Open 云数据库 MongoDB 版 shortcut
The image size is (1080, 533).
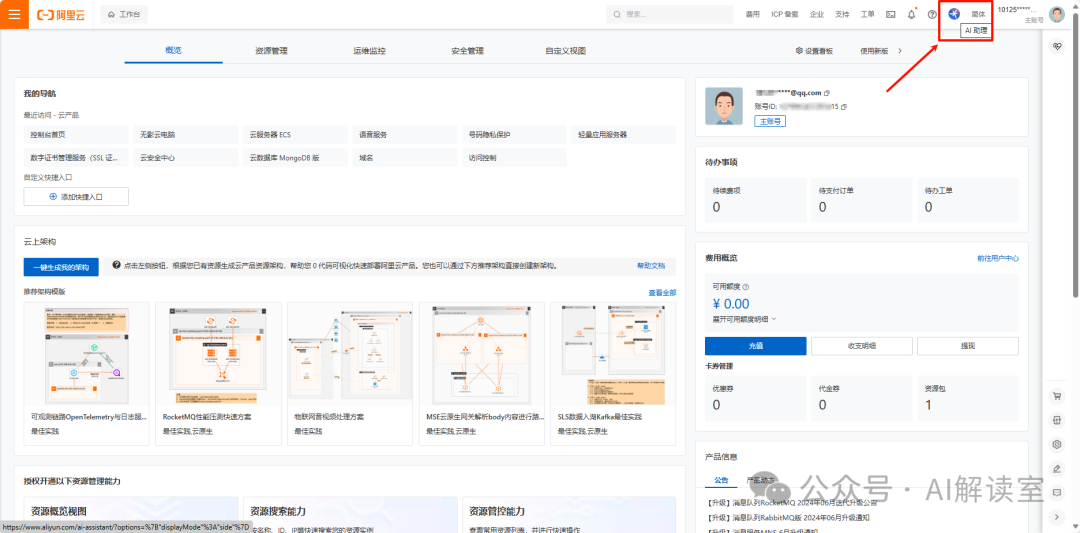[295, 158]
